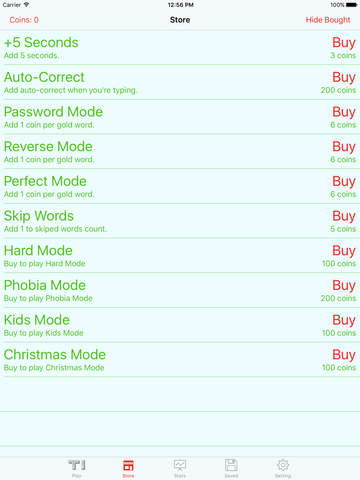The width and height of the screenshot is (360, 480).
Task: Toggle Hide Bought filter
Action: point(328,20)
